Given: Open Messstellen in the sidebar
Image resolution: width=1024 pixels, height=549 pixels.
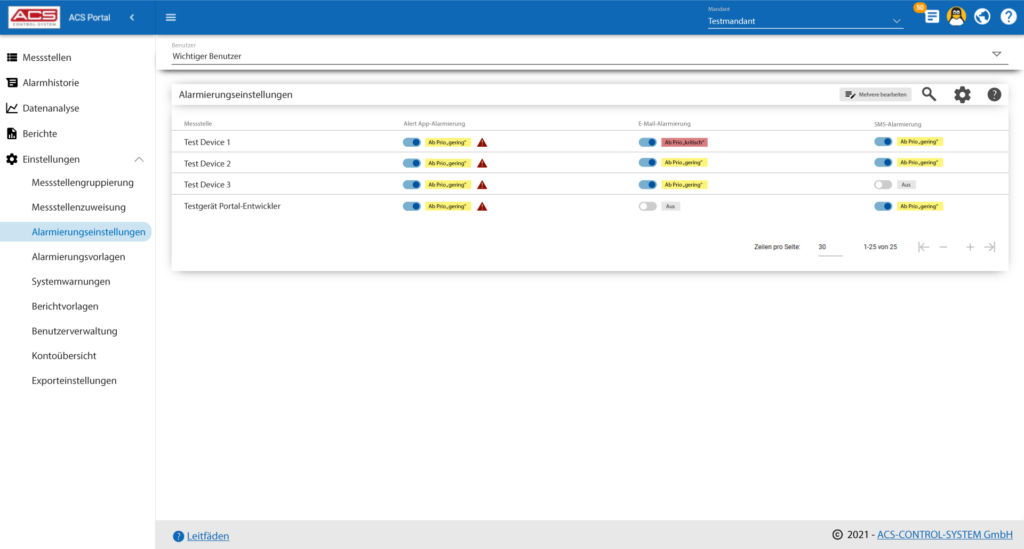Looking at the screenshot, I should (46, 57).
